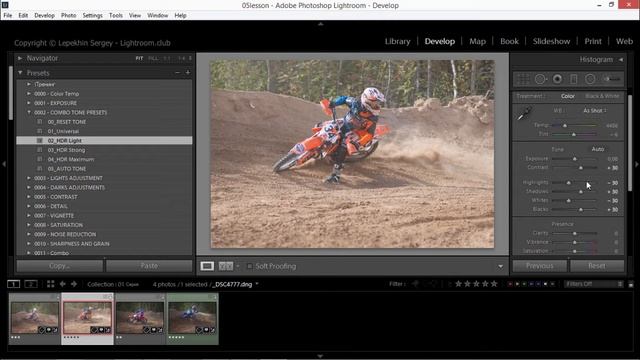Open the Develop menu
The width and height of the screenshot is (640, 360).
click(x=44, y=16)
